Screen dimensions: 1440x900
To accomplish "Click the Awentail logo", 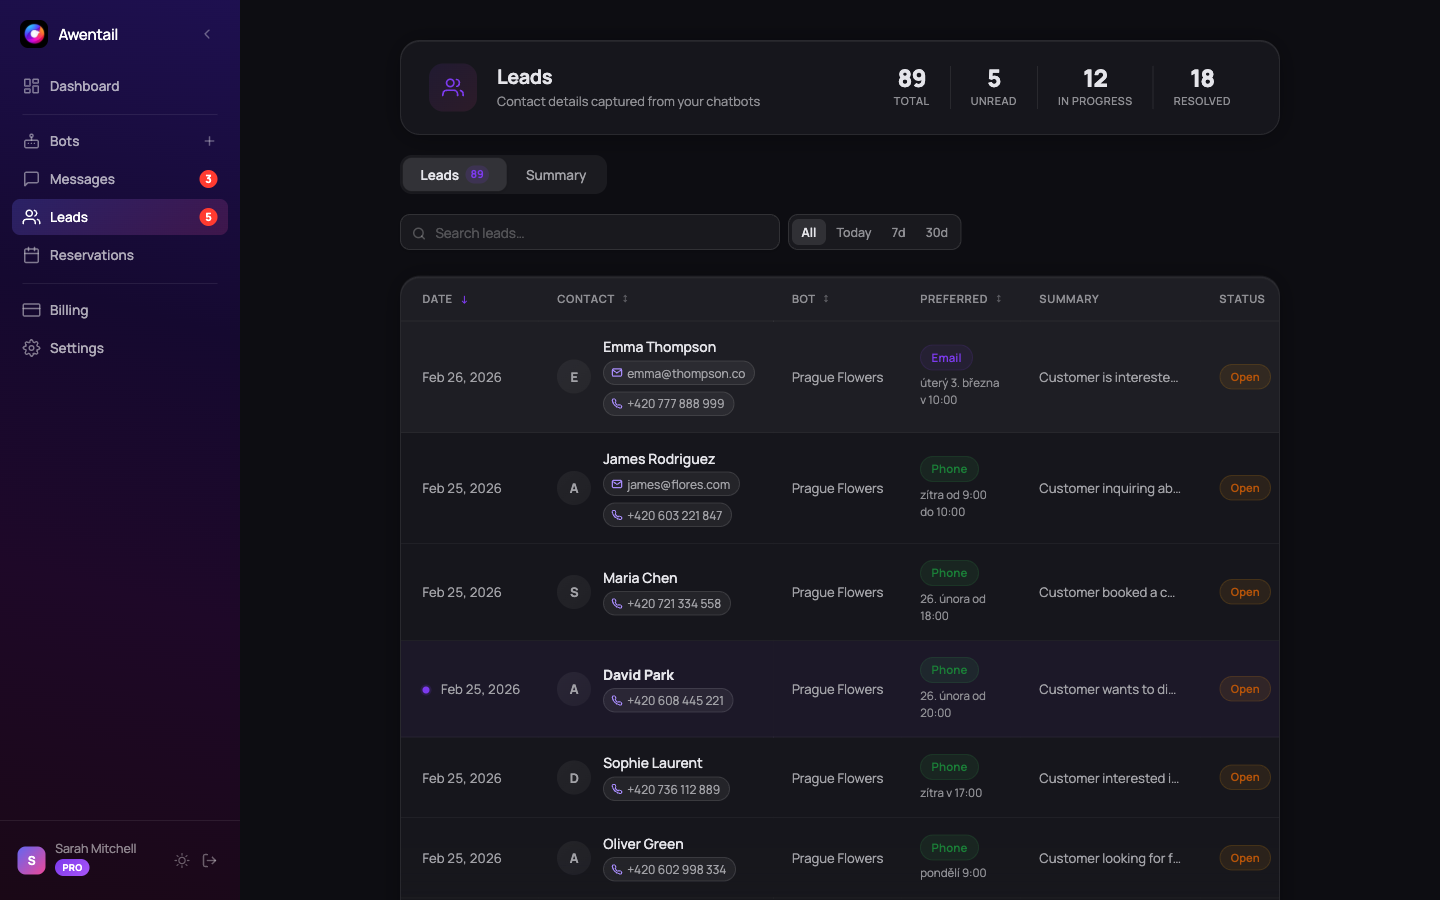I will (34, 34).
